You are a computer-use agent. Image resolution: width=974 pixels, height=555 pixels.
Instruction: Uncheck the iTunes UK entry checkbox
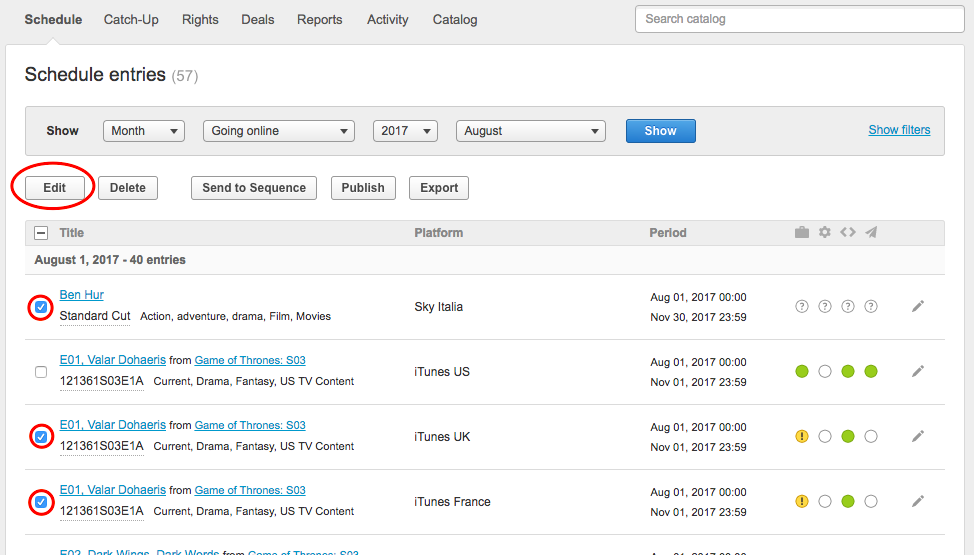[x=41, y=436]
